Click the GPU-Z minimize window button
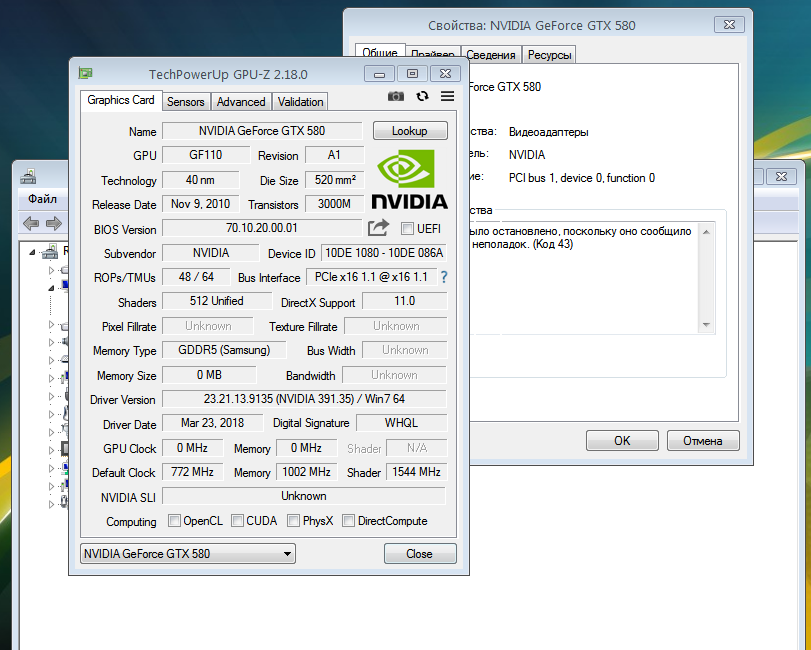The height and width of the screenshot is (650, 811). (x=379, y=74)
